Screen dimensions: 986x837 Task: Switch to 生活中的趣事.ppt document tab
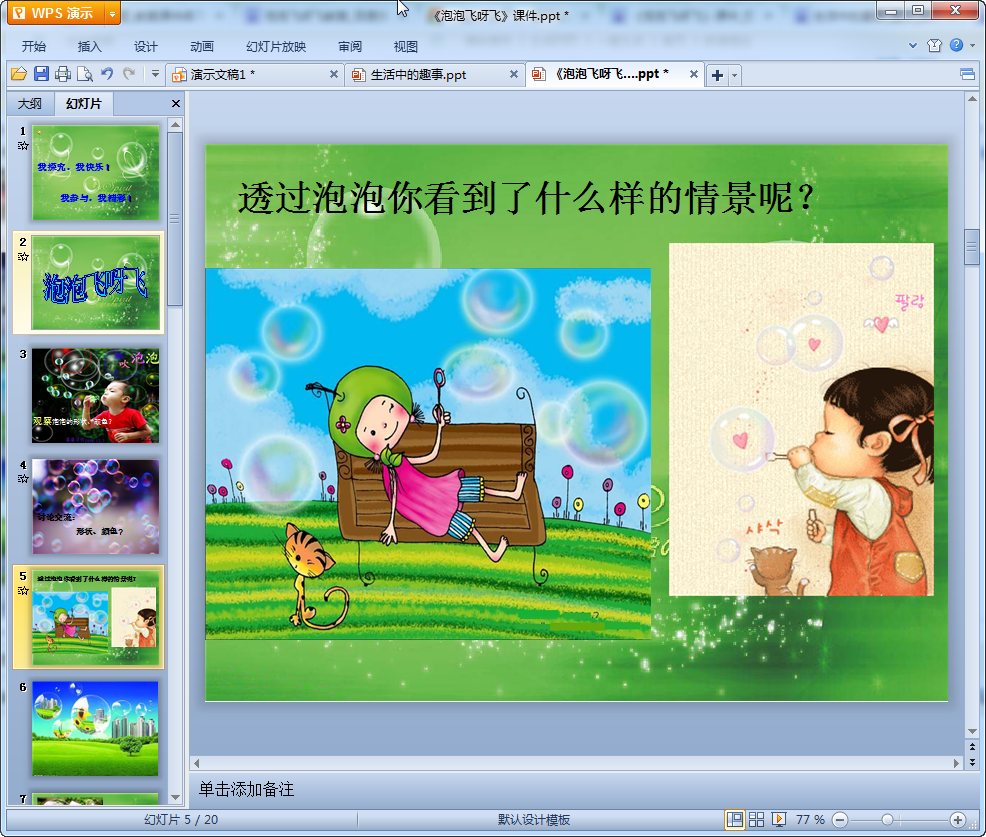(x=434, y=75)
